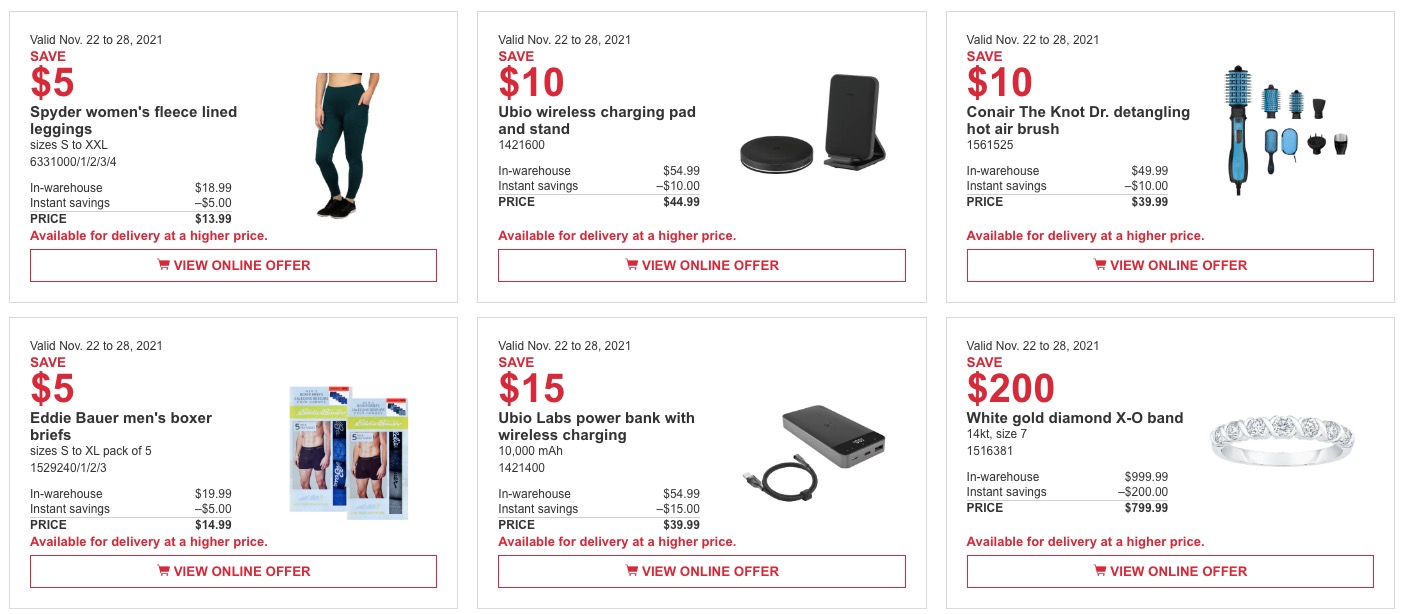This screenshot has width=1409, height=614.
Task: Click the white gold diamond X-O band image
Action: click(1281, 443)
